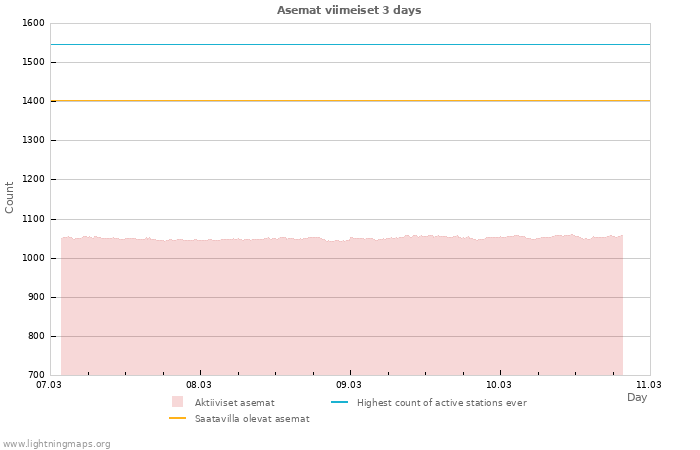Viewport: 700px width, 450px height.
Task: Select the Aktiiviset asemat legend label
Action: pos(234,402)
